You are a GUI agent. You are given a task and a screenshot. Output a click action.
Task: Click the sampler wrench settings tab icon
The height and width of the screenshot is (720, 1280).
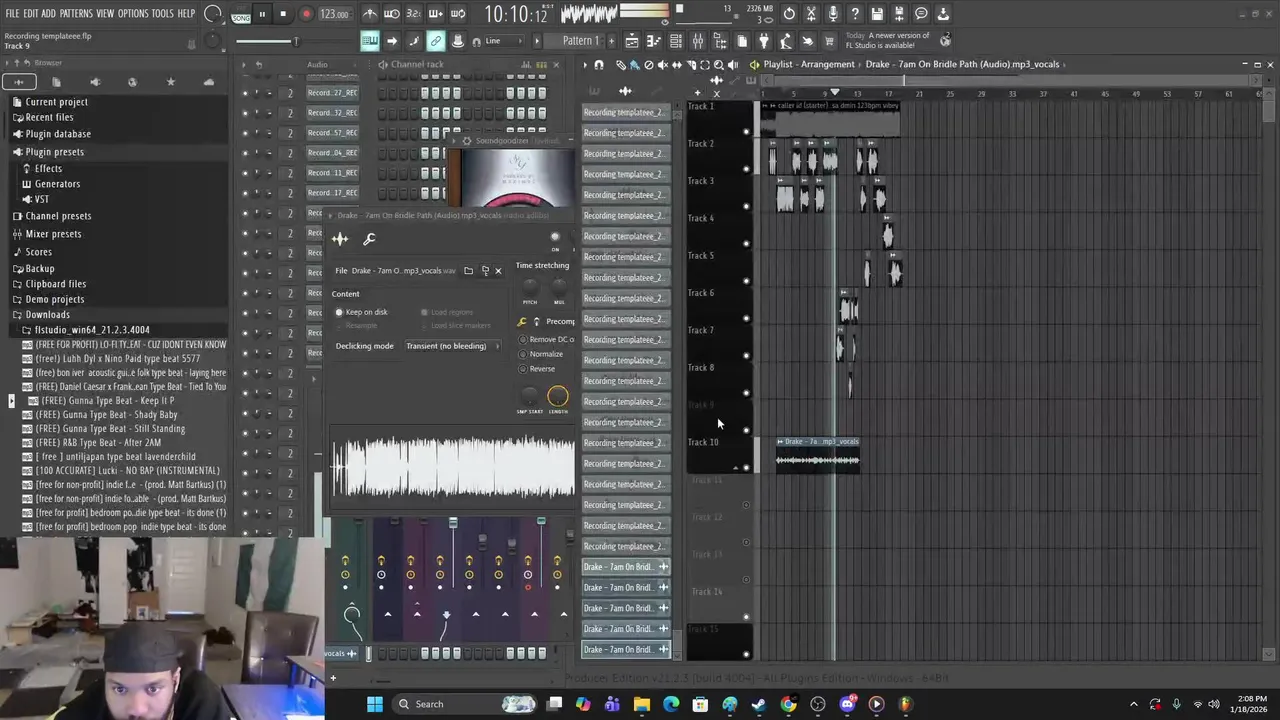coord(369,239)
